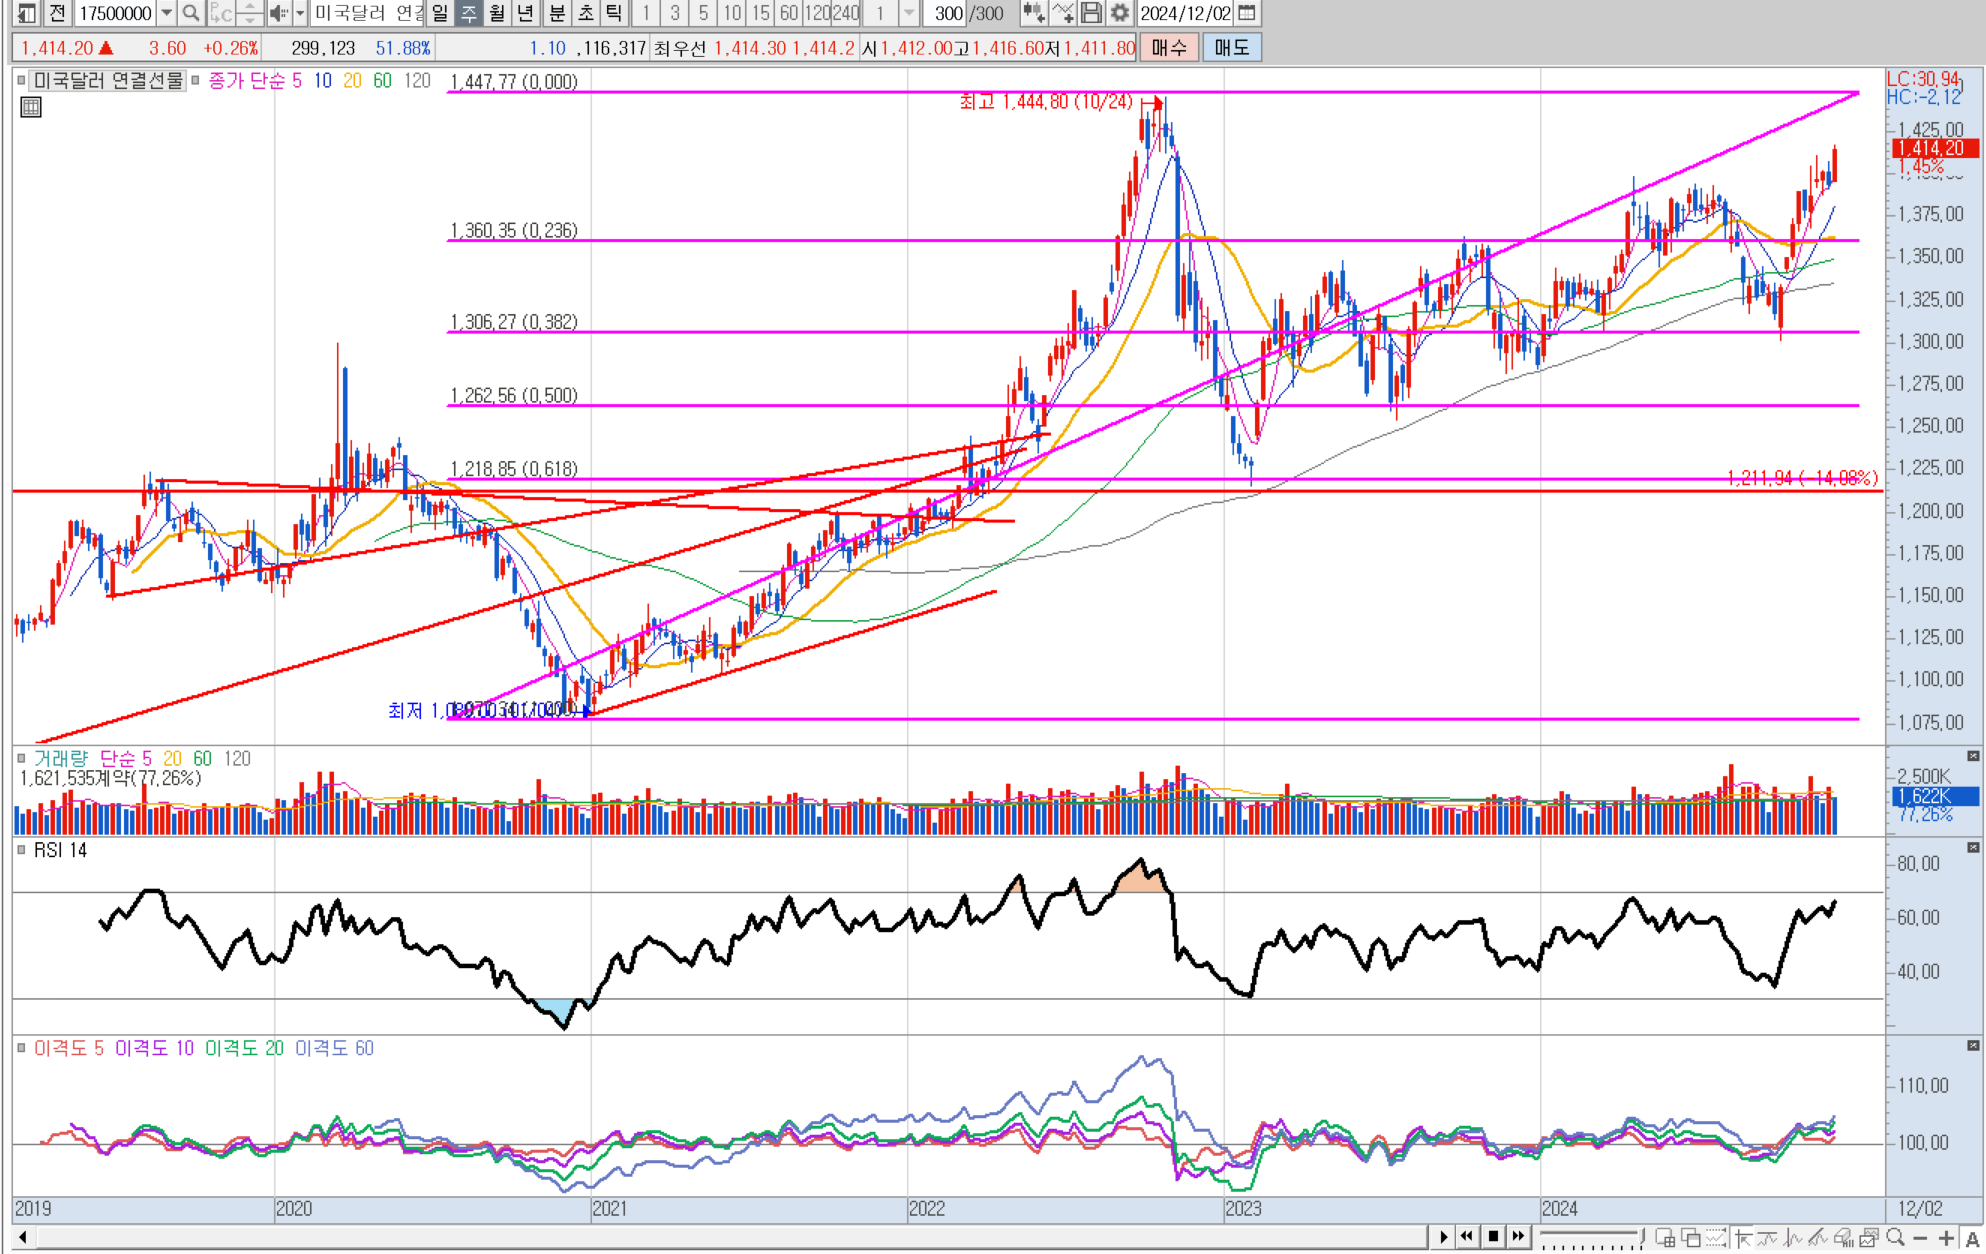Click the zoom-in plus icon in the bottom toolbar
This screenshot has height=1254, width=1986.
pos(1945,1237)
